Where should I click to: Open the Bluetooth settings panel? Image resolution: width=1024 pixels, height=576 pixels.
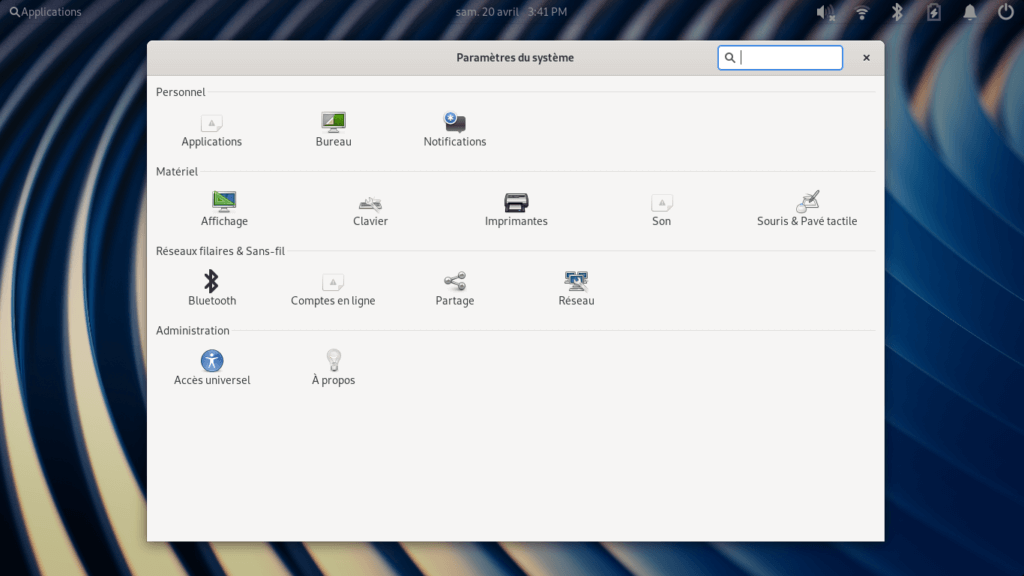point(212,289)
